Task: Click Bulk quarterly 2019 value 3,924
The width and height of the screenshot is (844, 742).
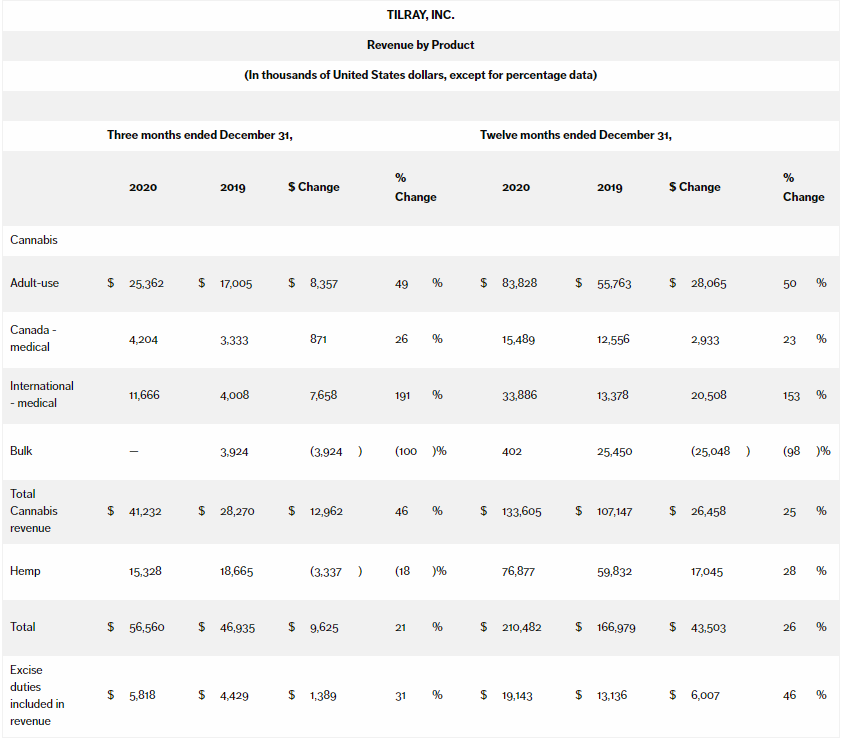Action: point(234,452)
